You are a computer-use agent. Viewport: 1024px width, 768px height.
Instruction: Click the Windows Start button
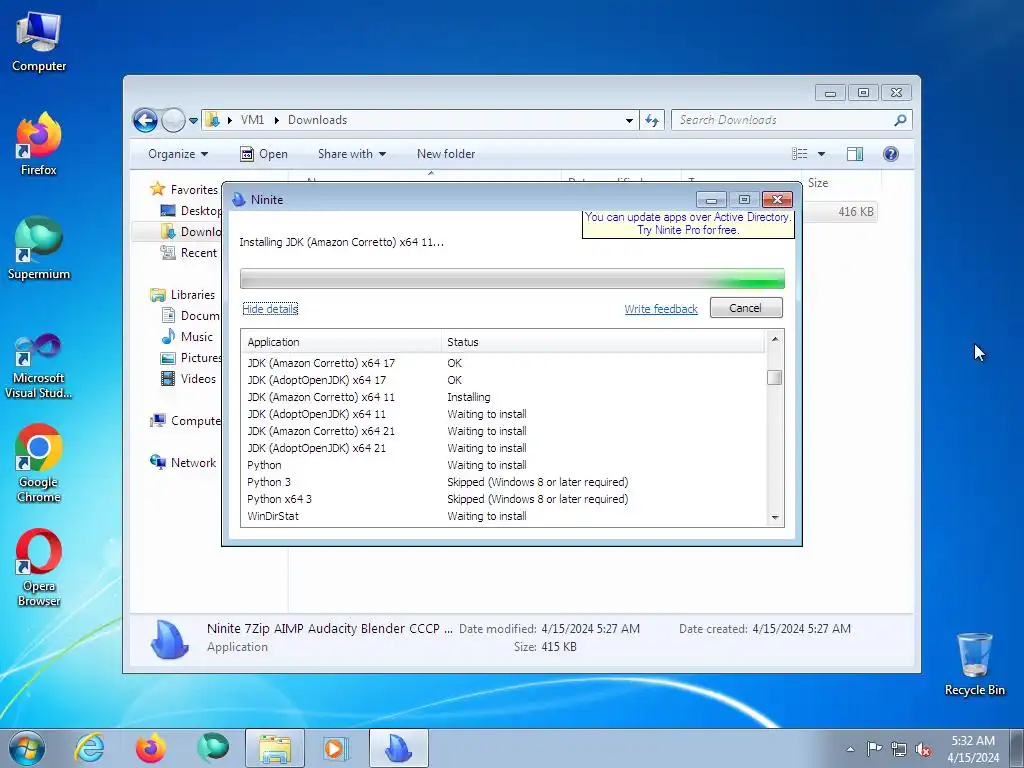tap(27, 748)
